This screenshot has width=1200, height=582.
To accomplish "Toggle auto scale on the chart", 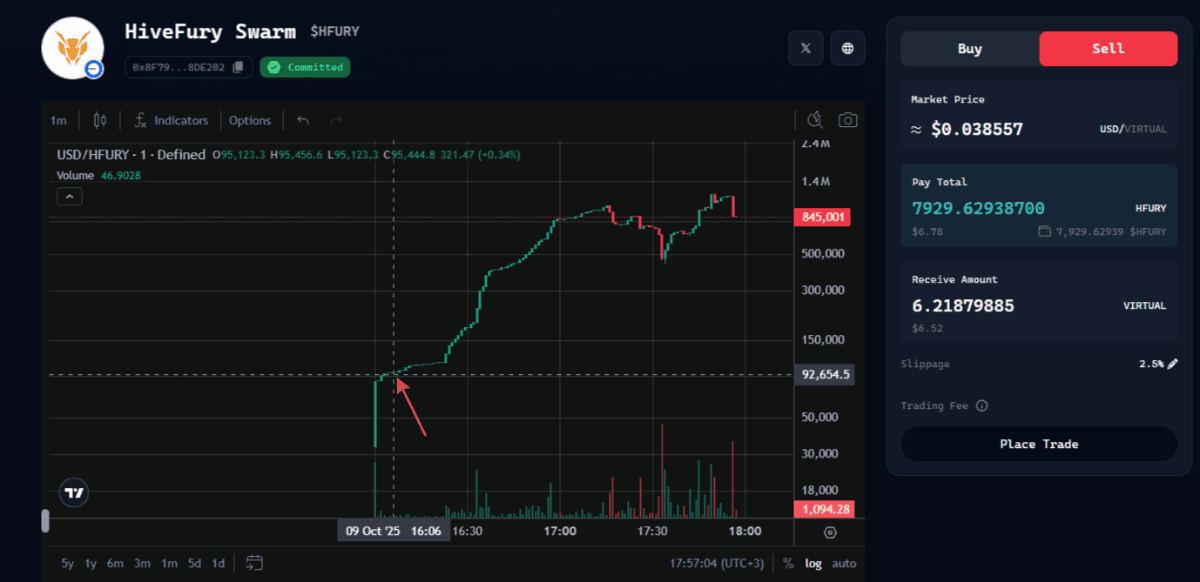I will (x=844, y=563).
